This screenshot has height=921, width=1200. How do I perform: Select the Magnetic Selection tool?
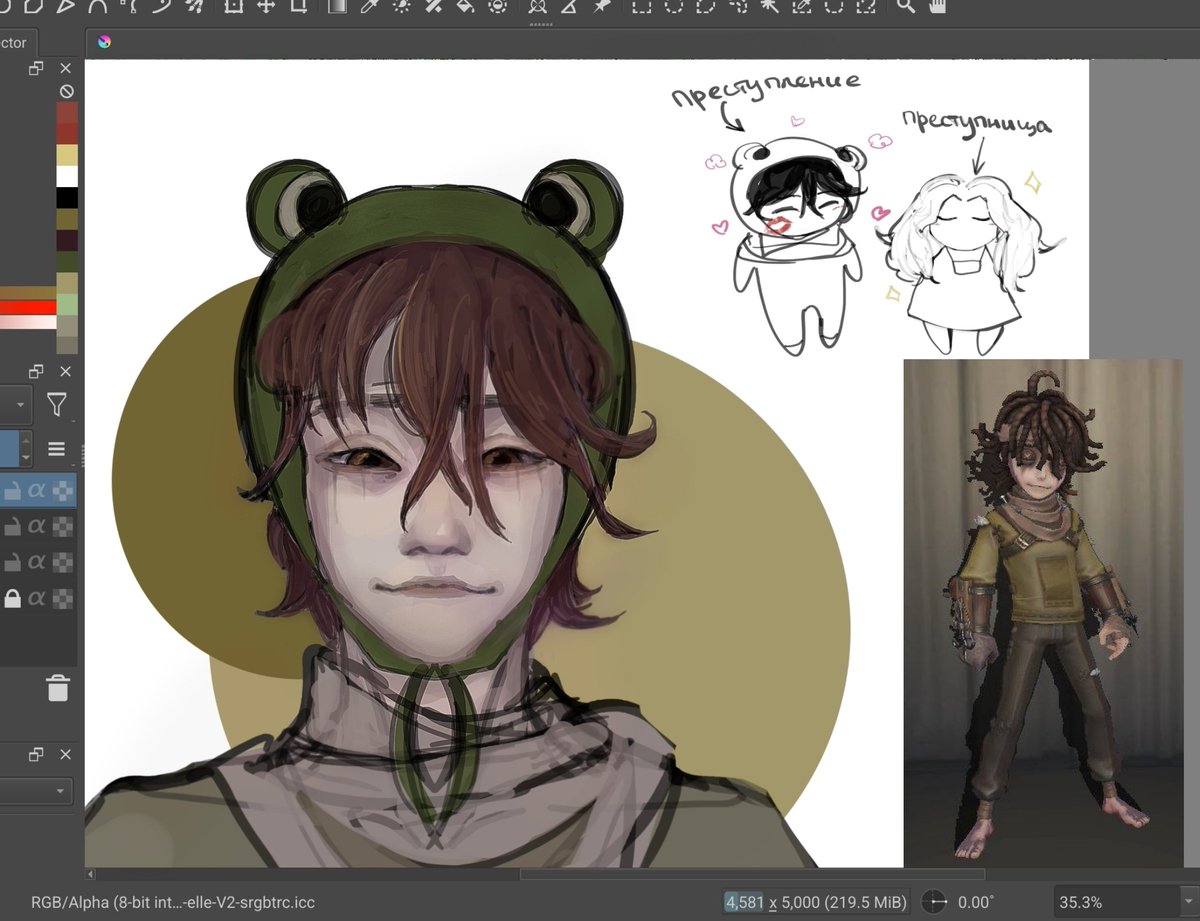coord(866,6)
